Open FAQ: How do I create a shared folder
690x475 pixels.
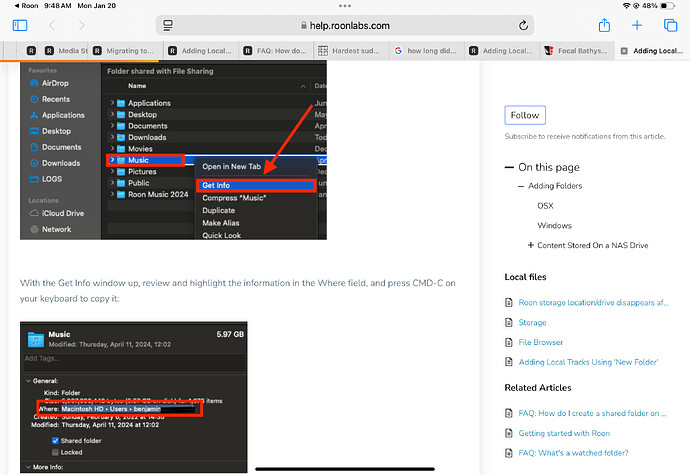592,413
